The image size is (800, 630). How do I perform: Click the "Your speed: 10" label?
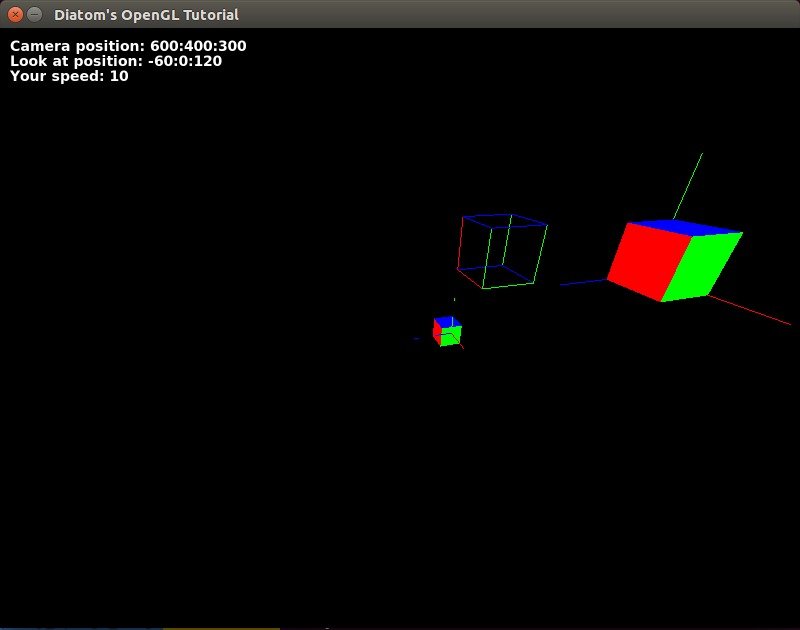tap(69, 76)
